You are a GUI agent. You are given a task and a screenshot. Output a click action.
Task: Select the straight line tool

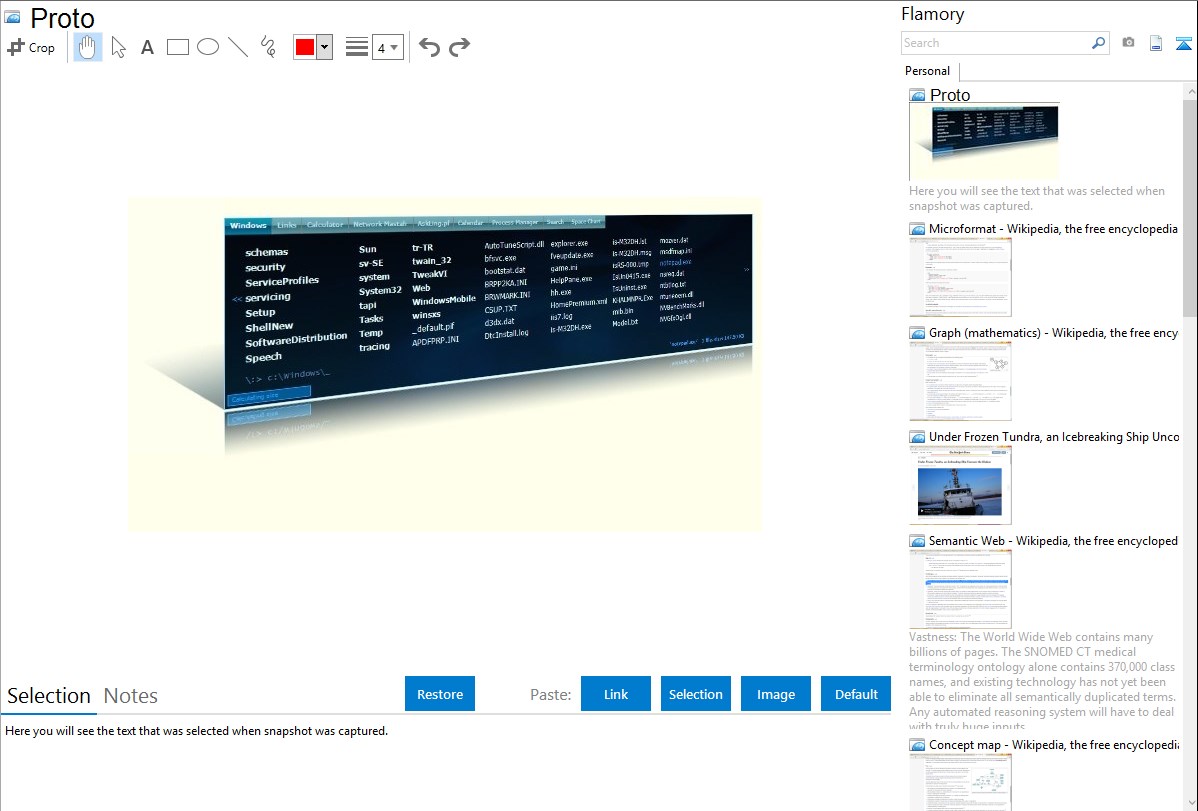(x=237, y=47)
